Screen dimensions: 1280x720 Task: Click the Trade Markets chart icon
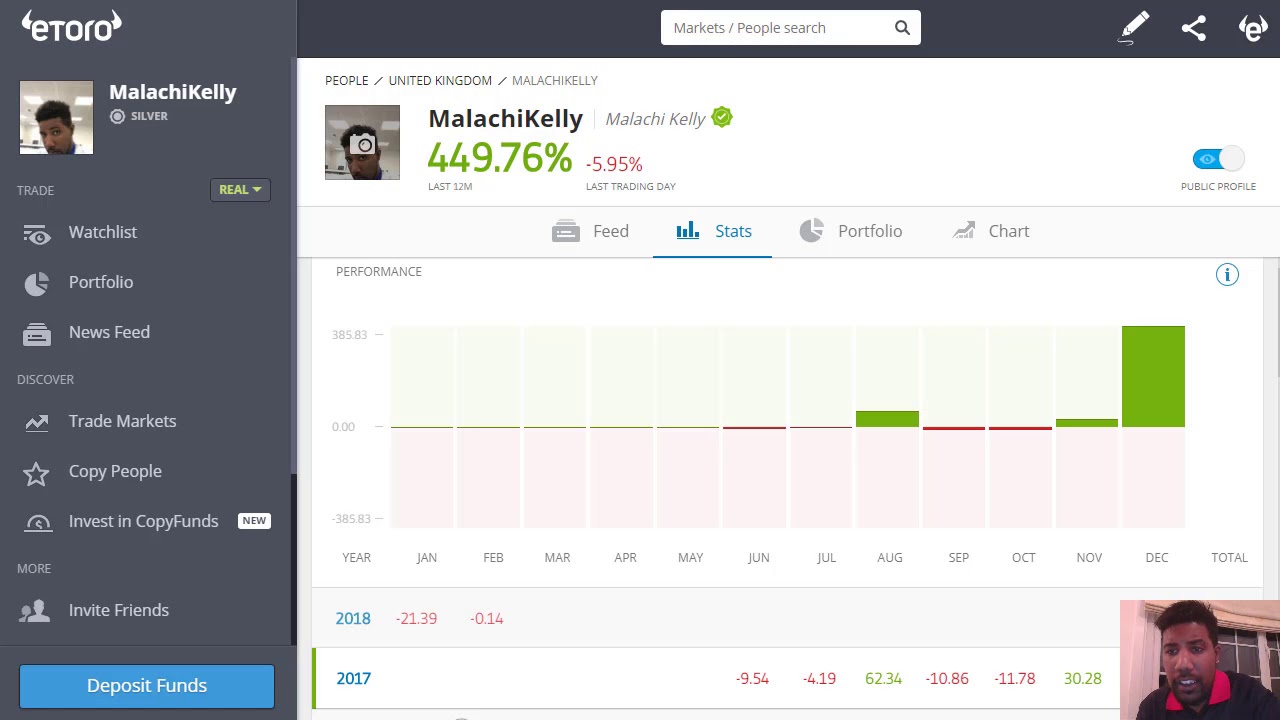point(37,422)
